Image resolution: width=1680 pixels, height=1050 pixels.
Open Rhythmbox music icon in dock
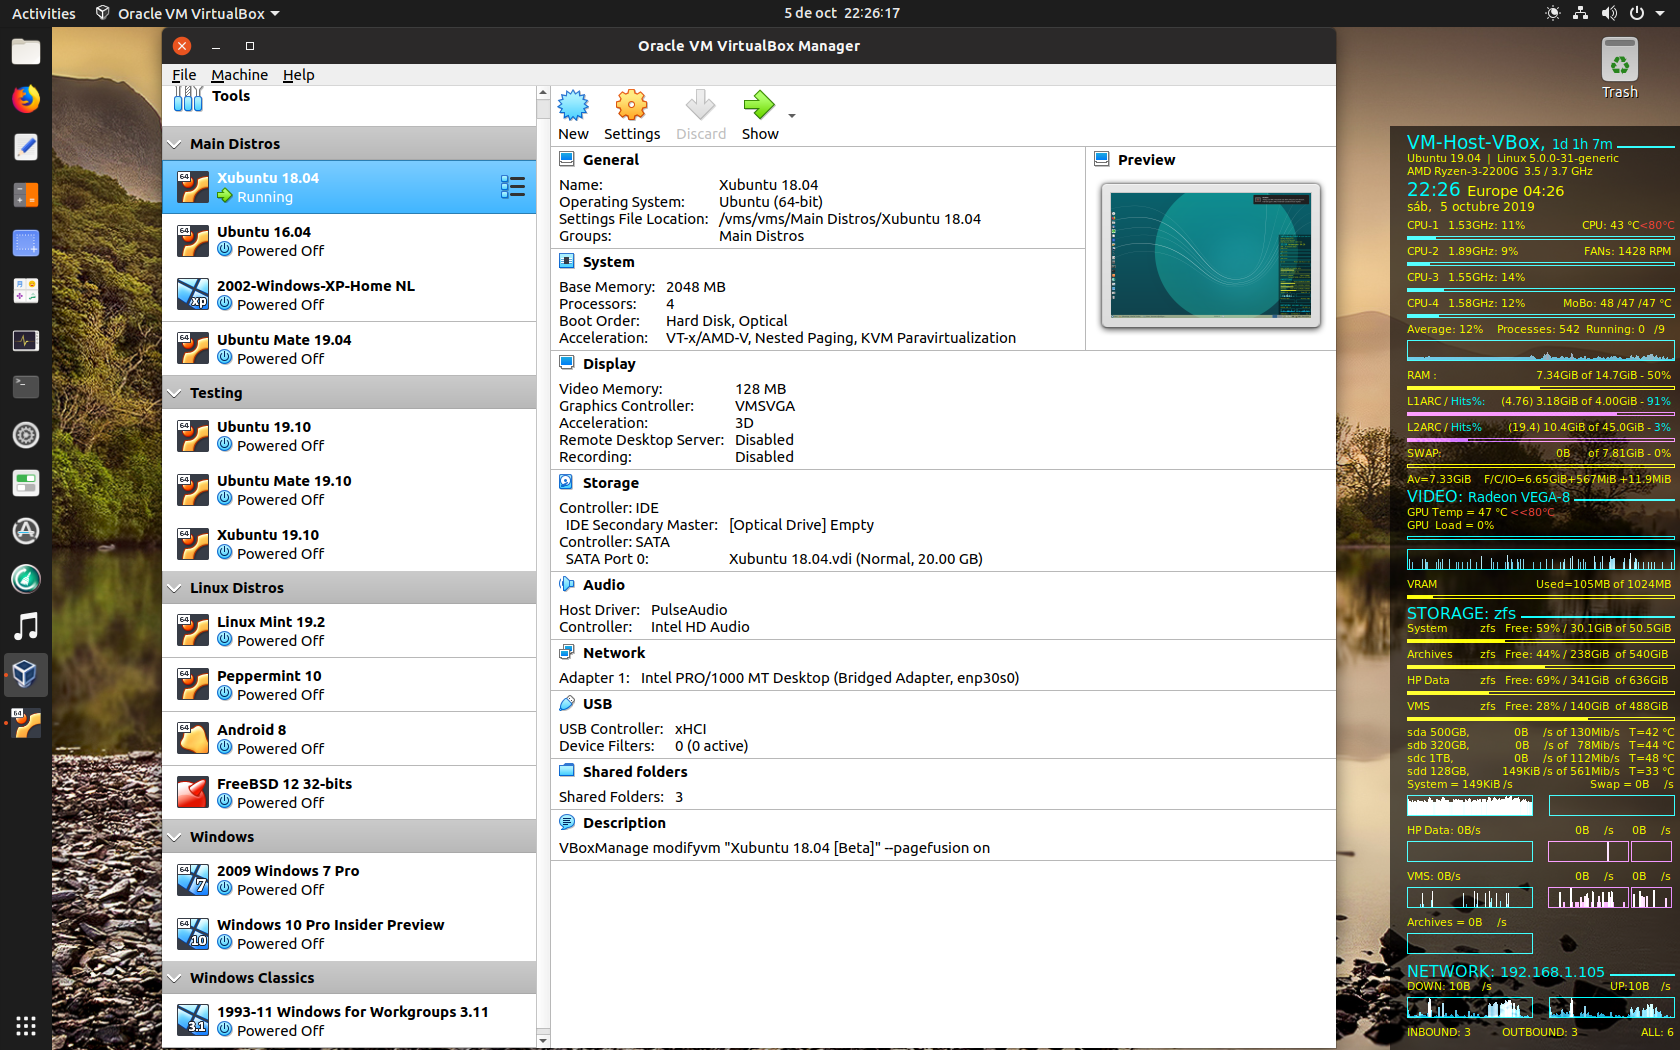[26, 626]
